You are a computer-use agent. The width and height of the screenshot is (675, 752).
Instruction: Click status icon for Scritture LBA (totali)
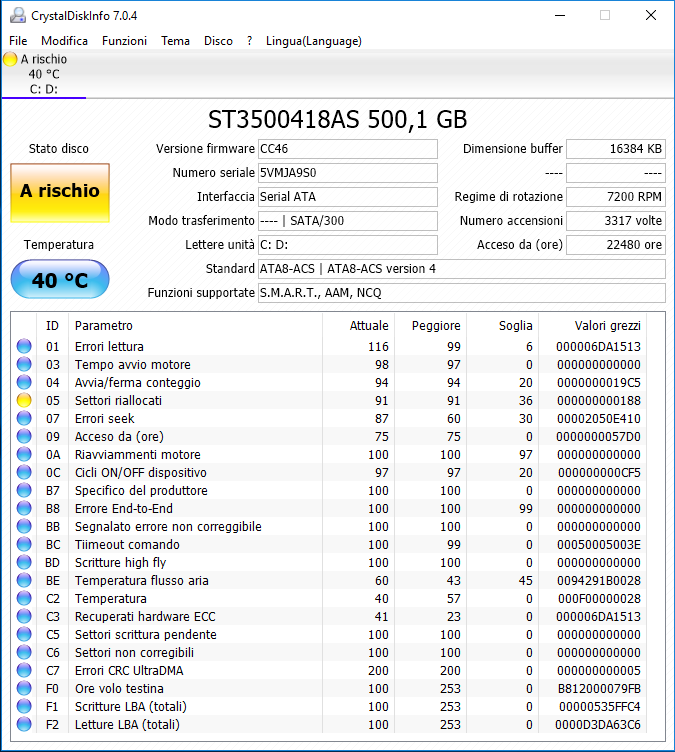click(x=24, y=706)
